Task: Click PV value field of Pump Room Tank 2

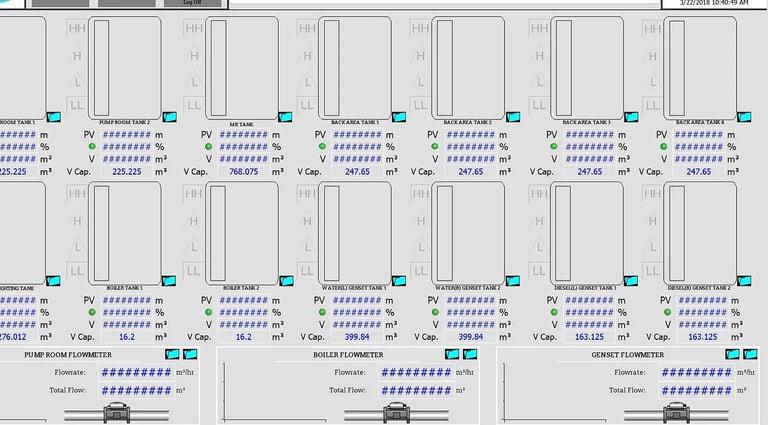Action: click(x=127, y=135)
